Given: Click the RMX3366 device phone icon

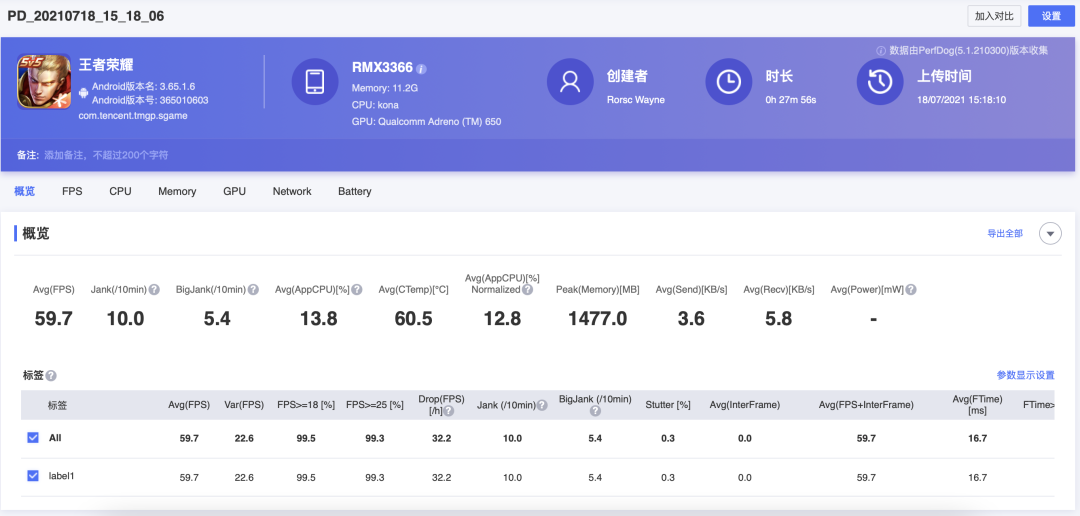Looking at the screenshot, I should click(315, 81).
